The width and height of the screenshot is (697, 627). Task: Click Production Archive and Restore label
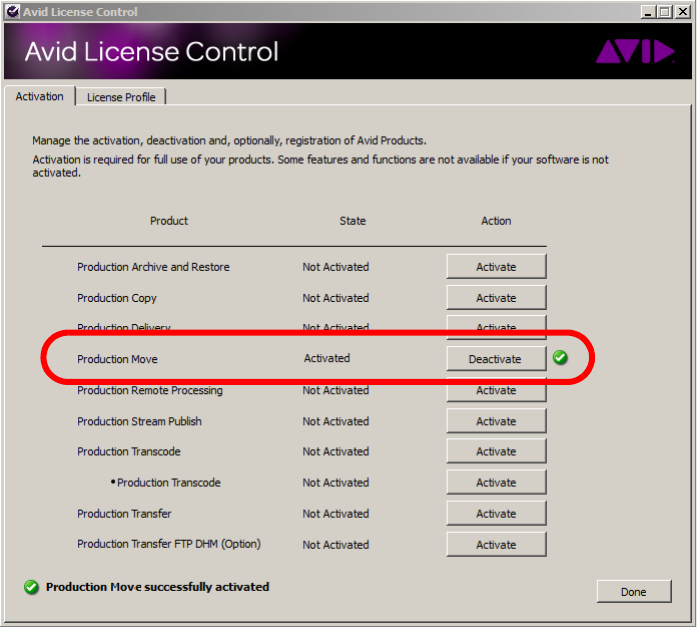[x=153, y=267]
